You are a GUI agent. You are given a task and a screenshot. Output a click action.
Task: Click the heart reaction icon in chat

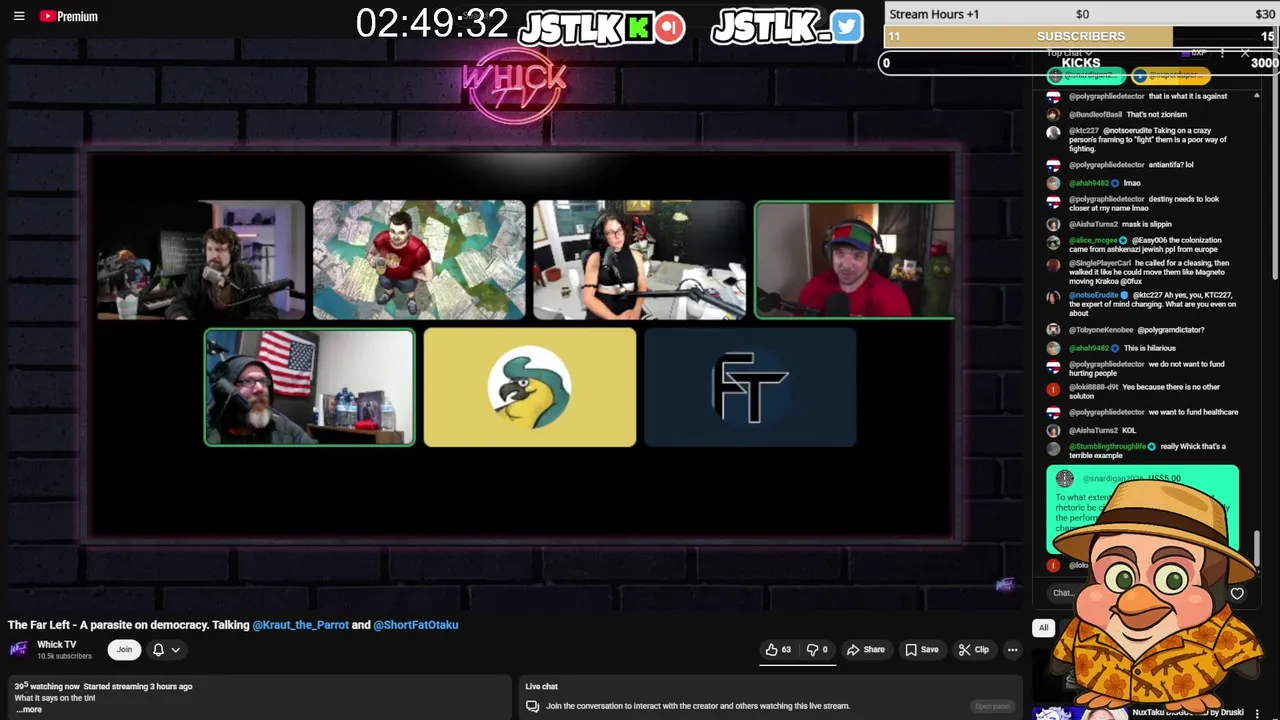[x=1237, y=593]
